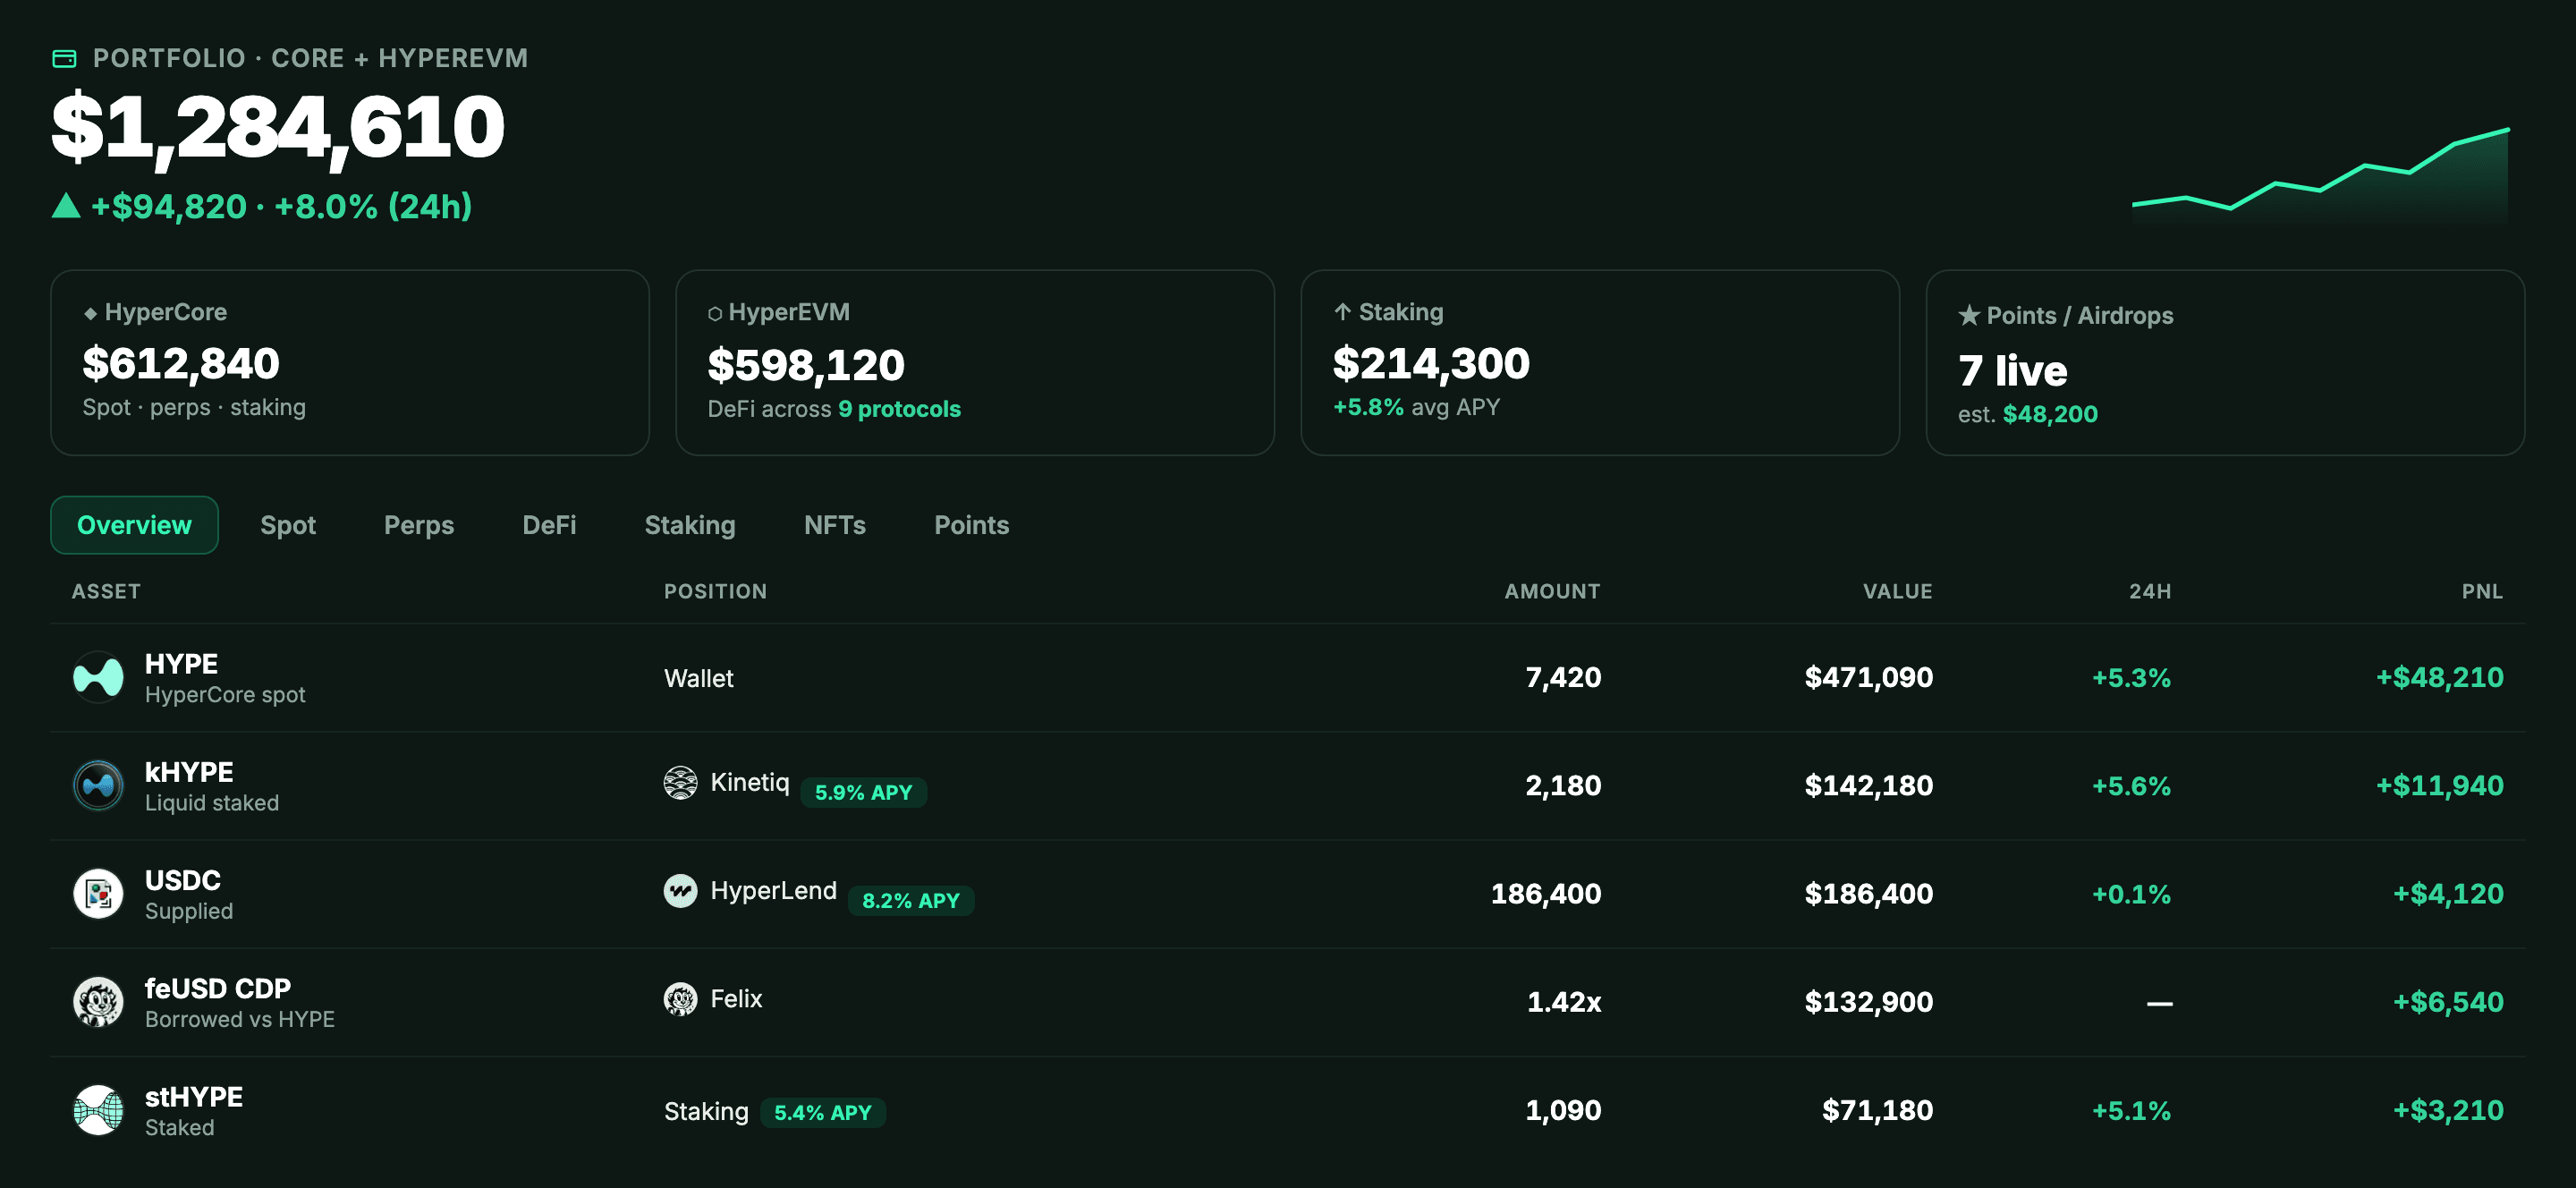Click the $471,090 value for HYPE
This screenshot has height=1188, width=2576.
click(1868, 677)
